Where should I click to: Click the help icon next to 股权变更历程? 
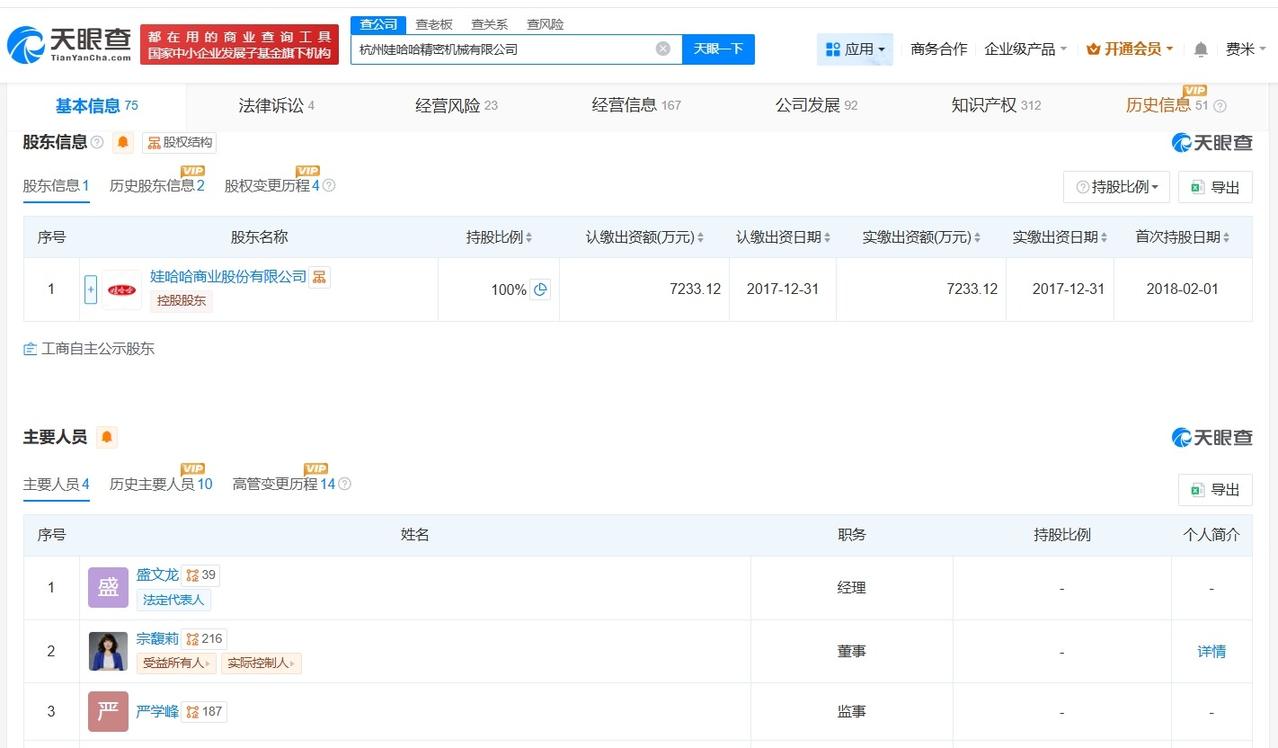(x=329, y=186)
